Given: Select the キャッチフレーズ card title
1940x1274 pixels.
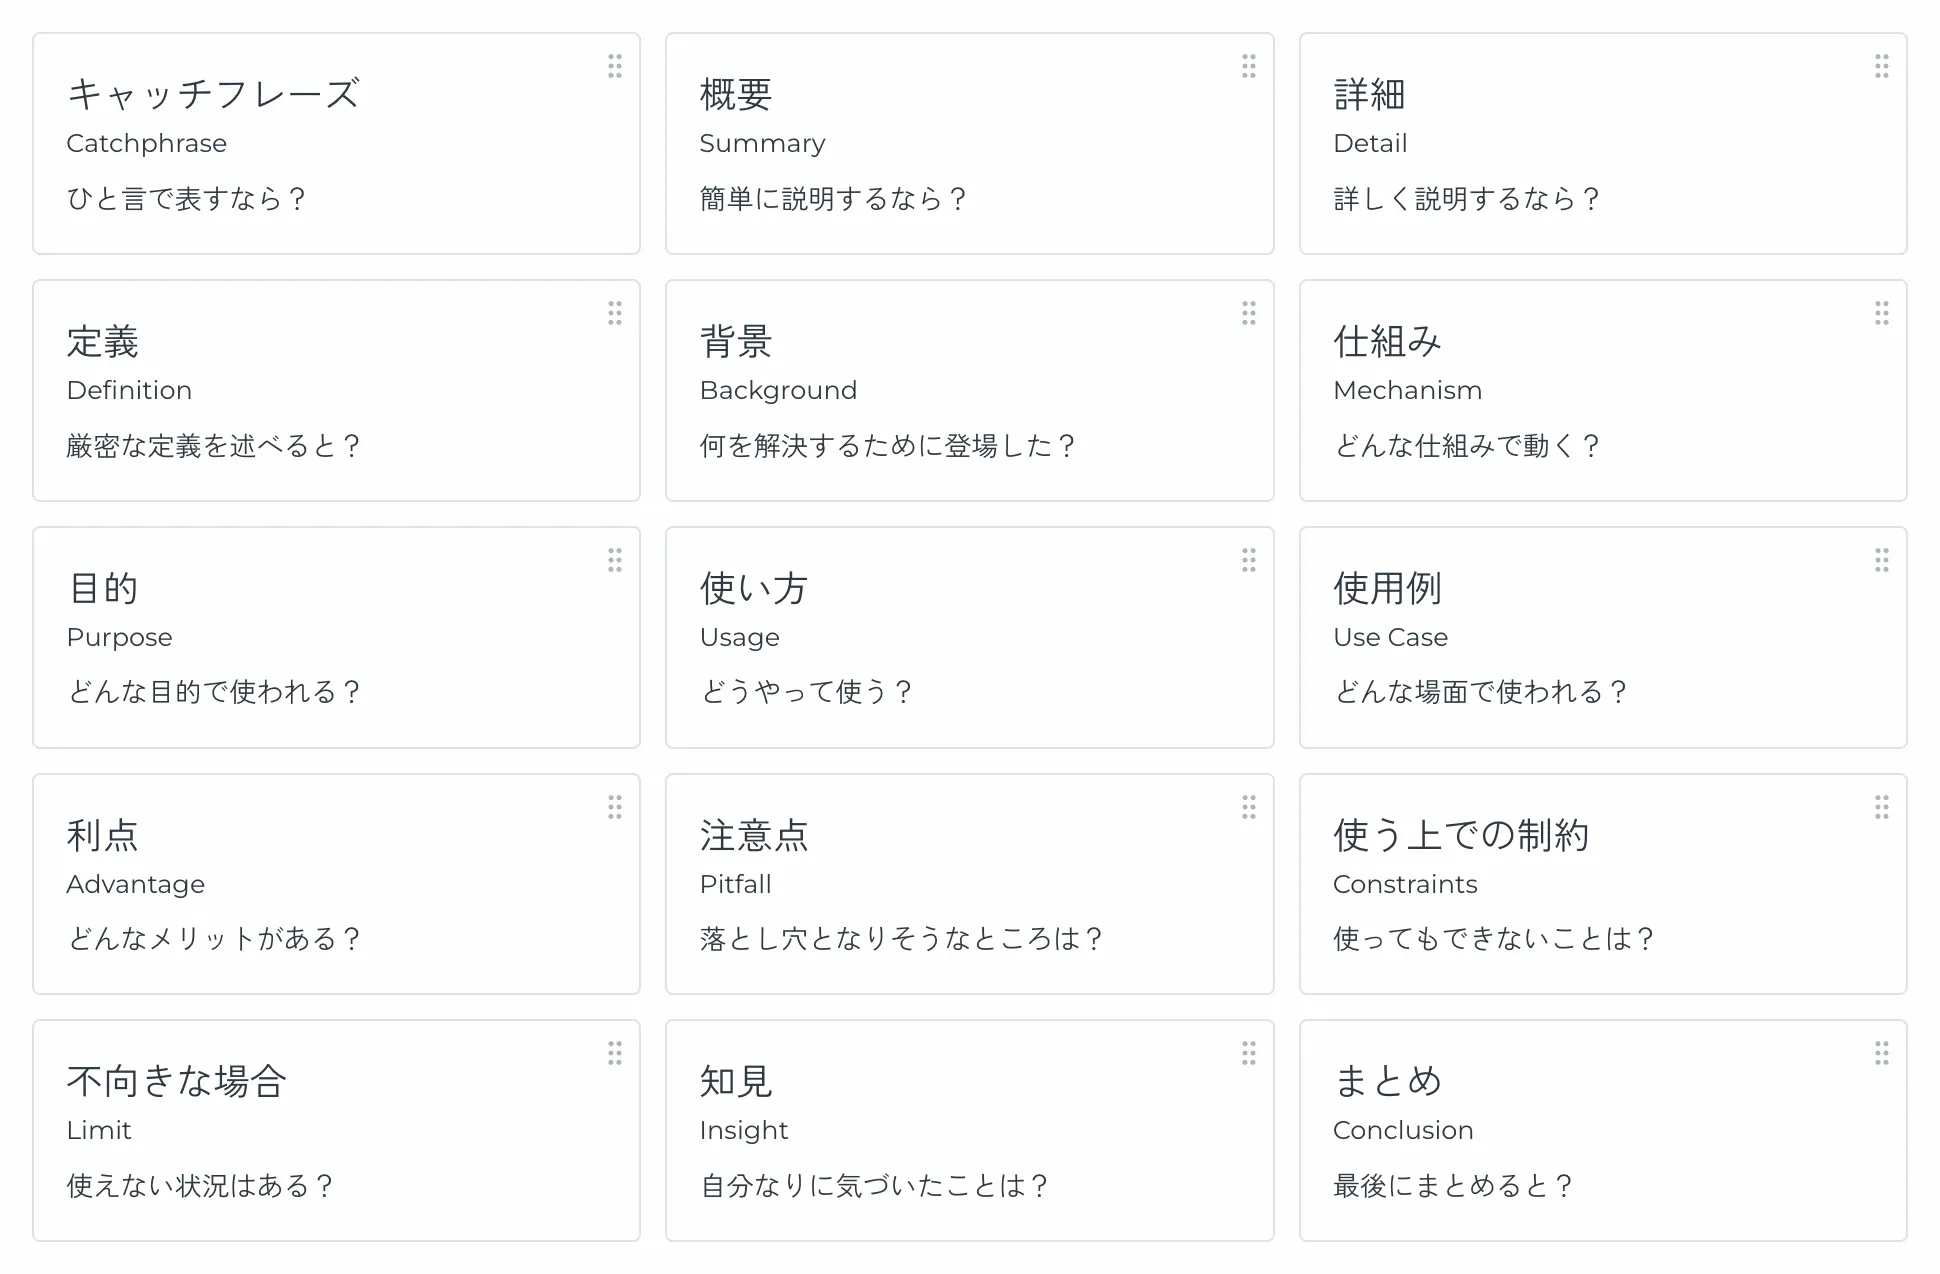Looking at the screenshot, I should (x=213, y=94).
